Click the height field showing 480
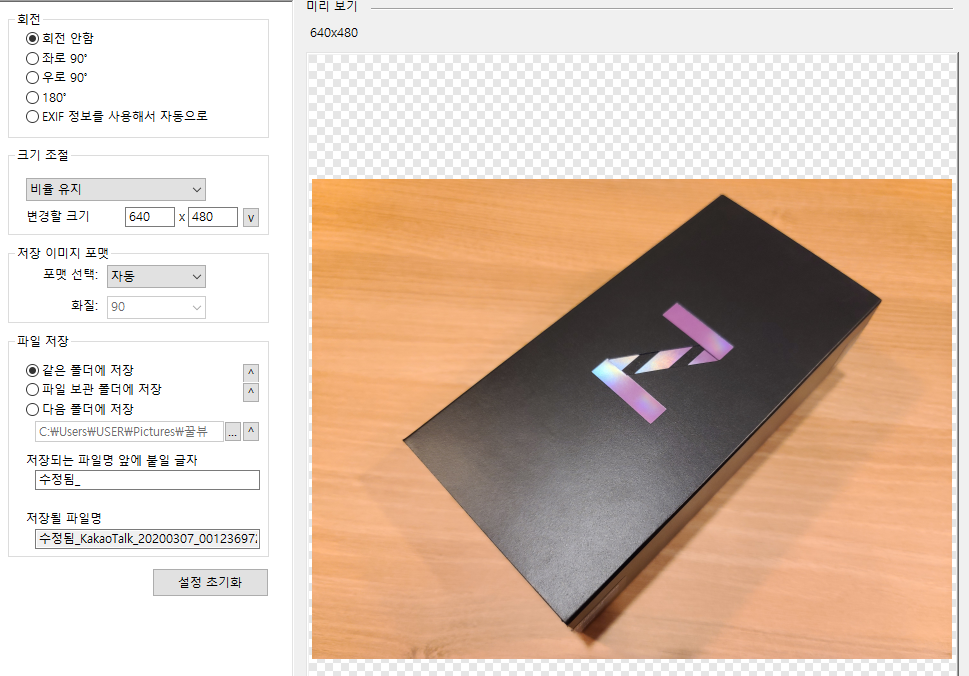 tap(213, 217)
